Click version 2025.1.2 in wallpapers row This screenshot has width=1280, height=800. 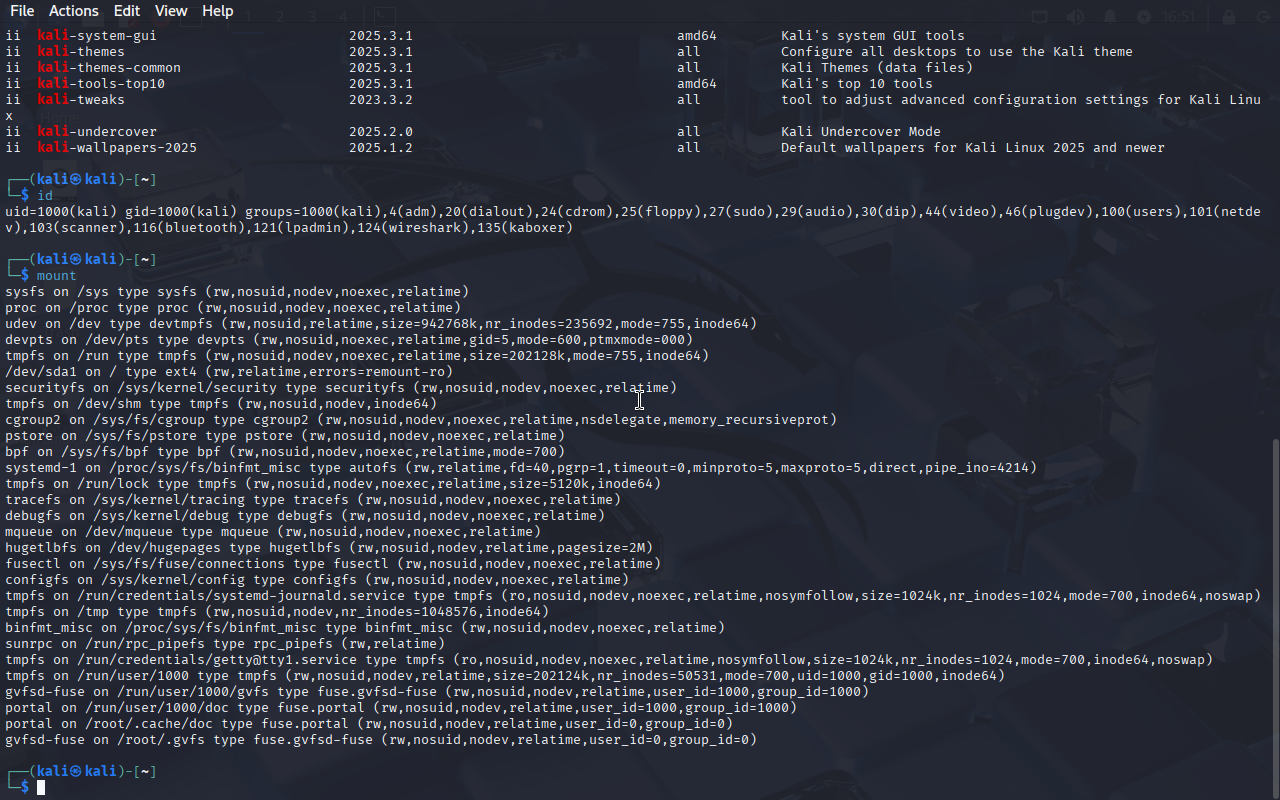pyautogui.click(x=381, y=147)
